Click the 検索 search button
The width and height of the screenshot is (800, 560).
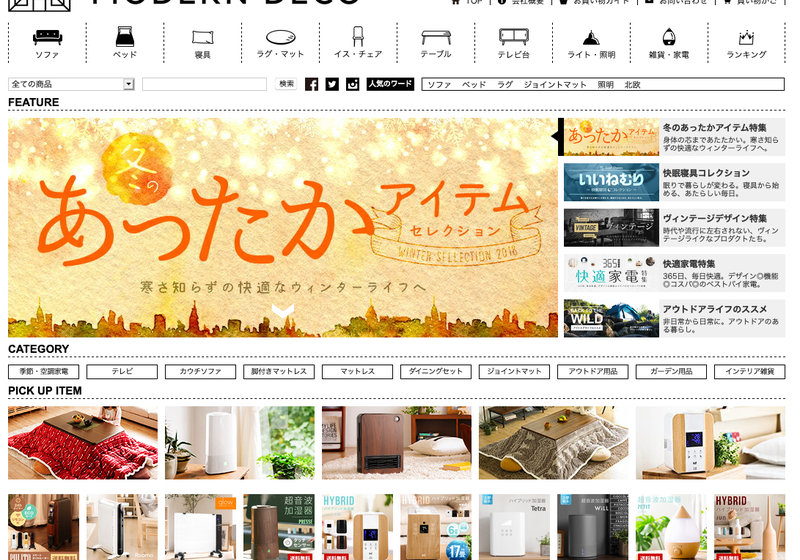coord(286,84)
